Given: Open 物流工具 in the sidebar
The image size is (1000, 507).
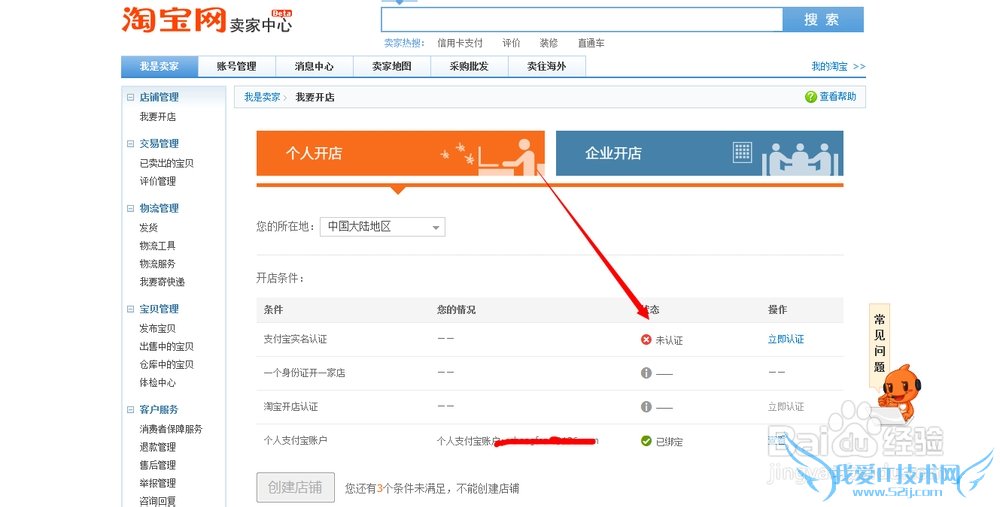Looking at the screenshot, I should coord(158,246).
